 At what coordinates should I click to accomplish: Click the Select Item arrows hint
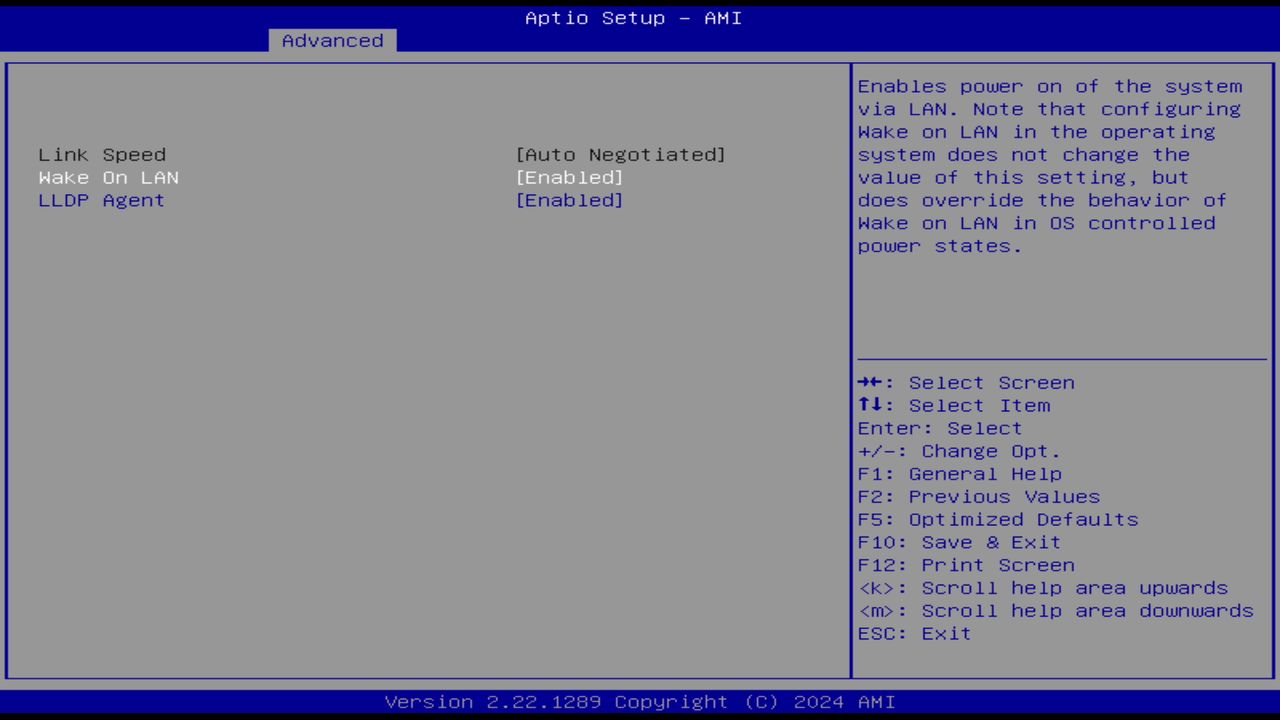click(x=954, y=406)
